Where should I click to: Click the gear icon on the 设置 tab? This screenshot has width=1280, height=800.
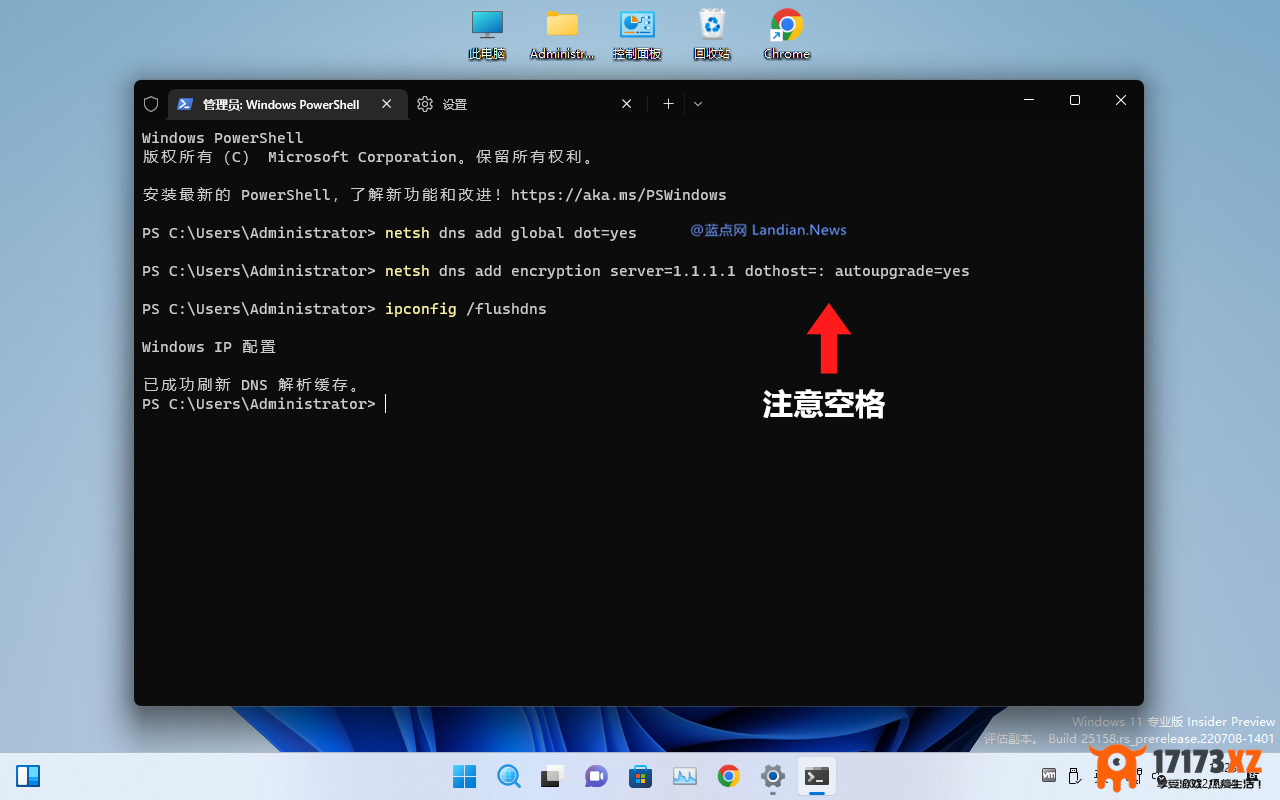tap(425, 104)
